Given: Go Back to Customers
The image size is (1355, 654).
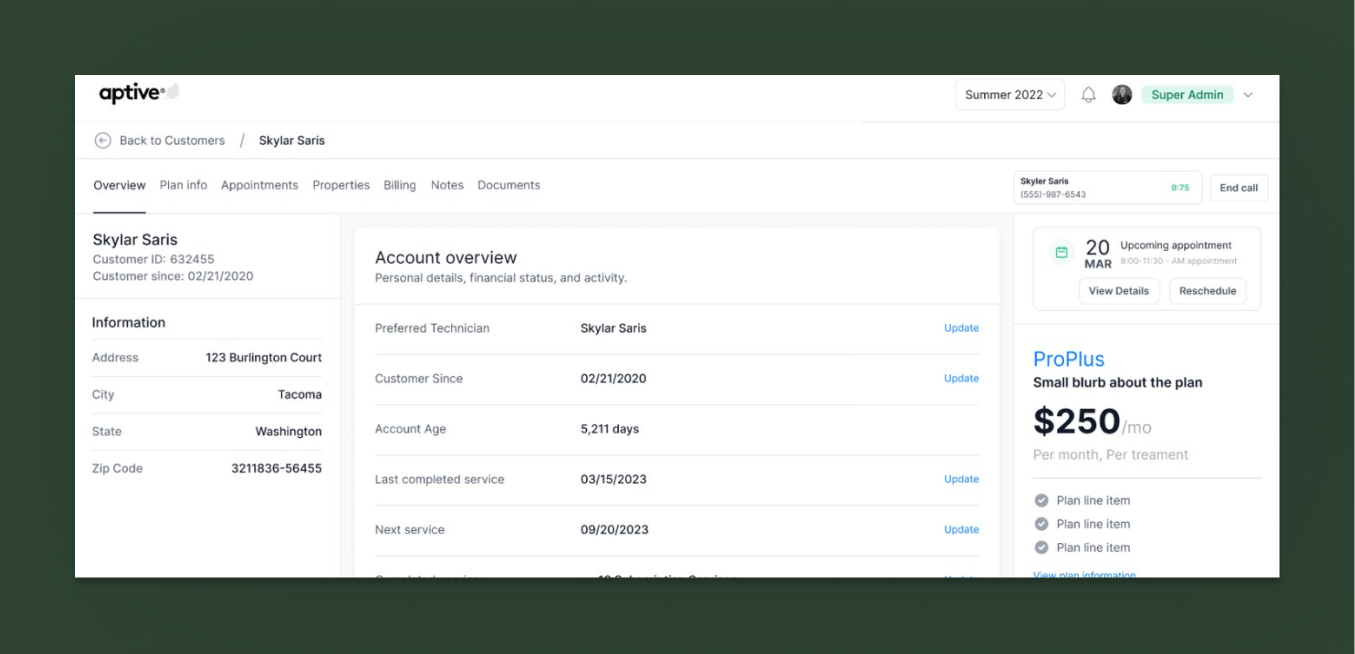Looking at the screenshot, I should (172, 141).
